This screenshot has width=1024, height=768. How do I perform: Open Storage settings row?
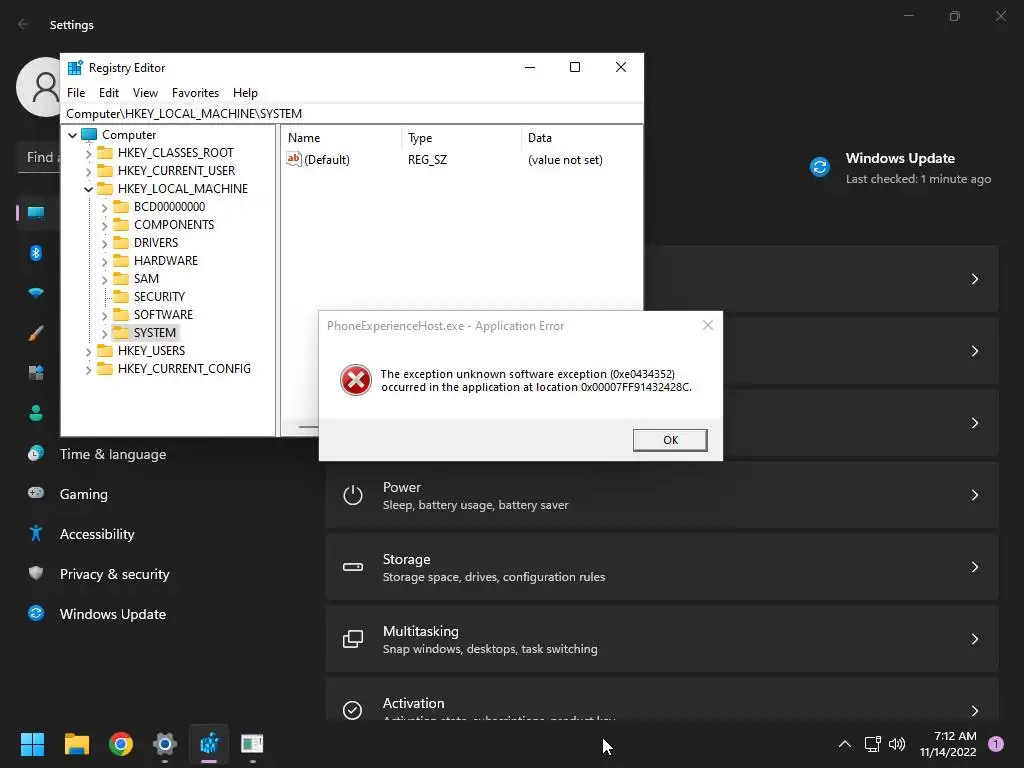(662, 567)
